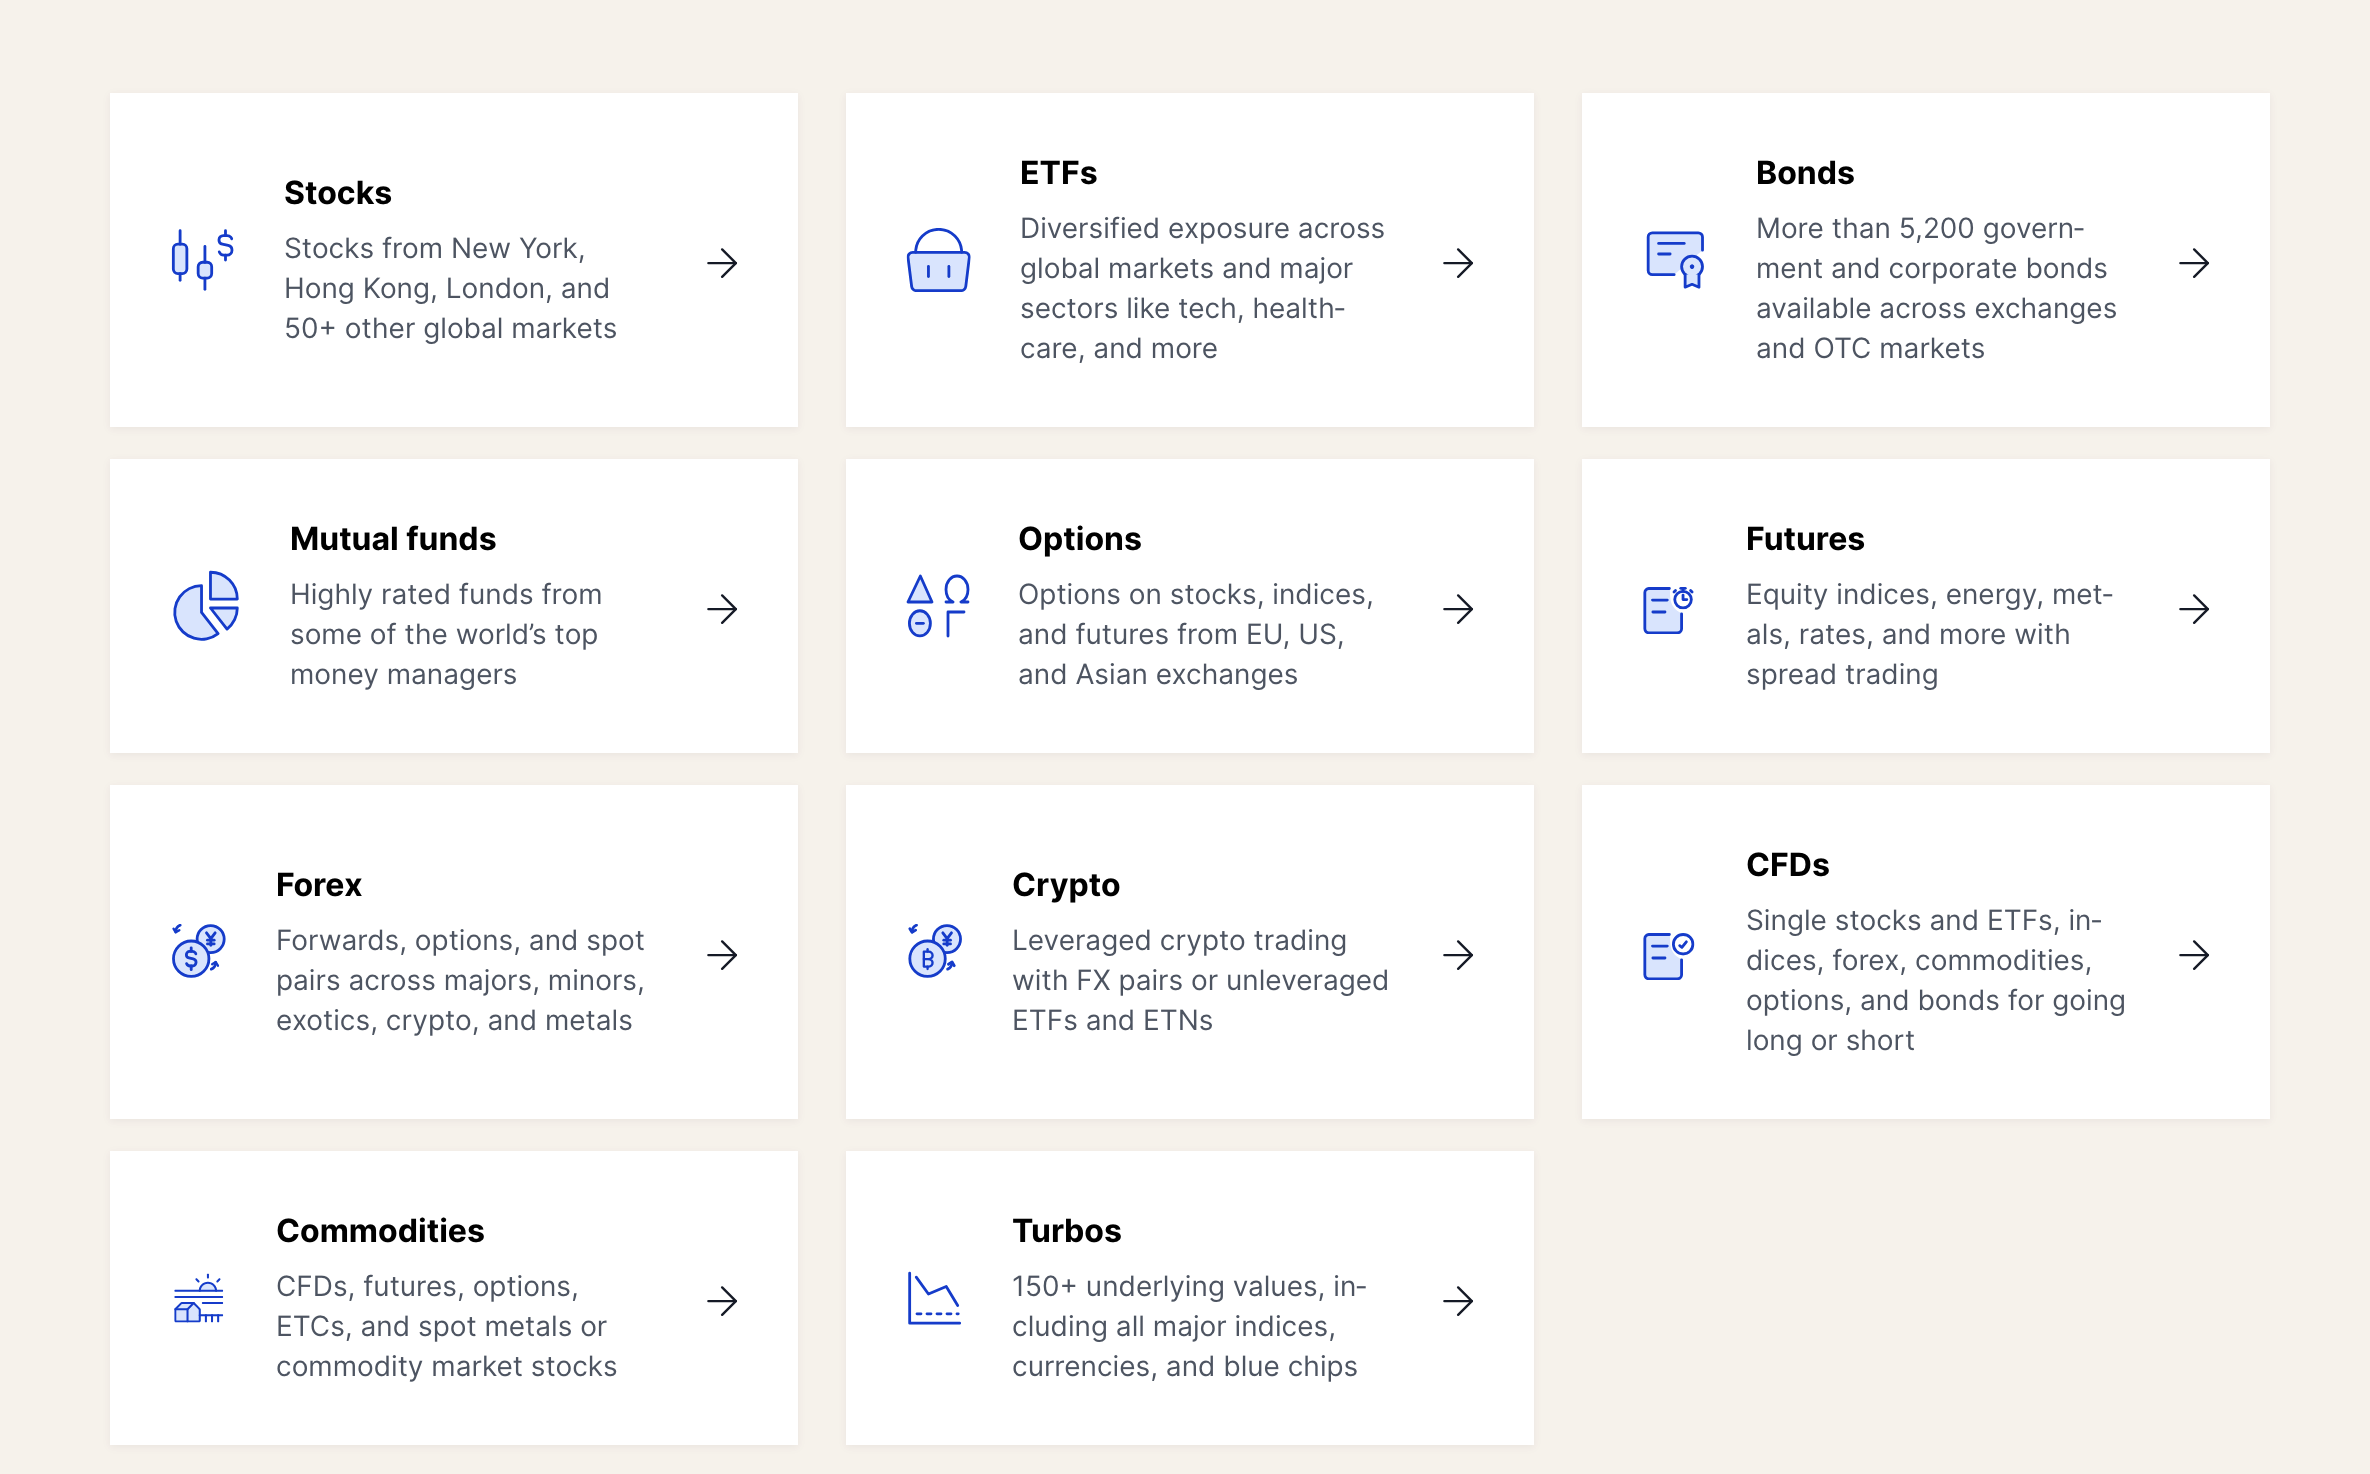Click the Commodities farm sunrise icon
This screenshot has height=1474, width=2370.
198,1300
